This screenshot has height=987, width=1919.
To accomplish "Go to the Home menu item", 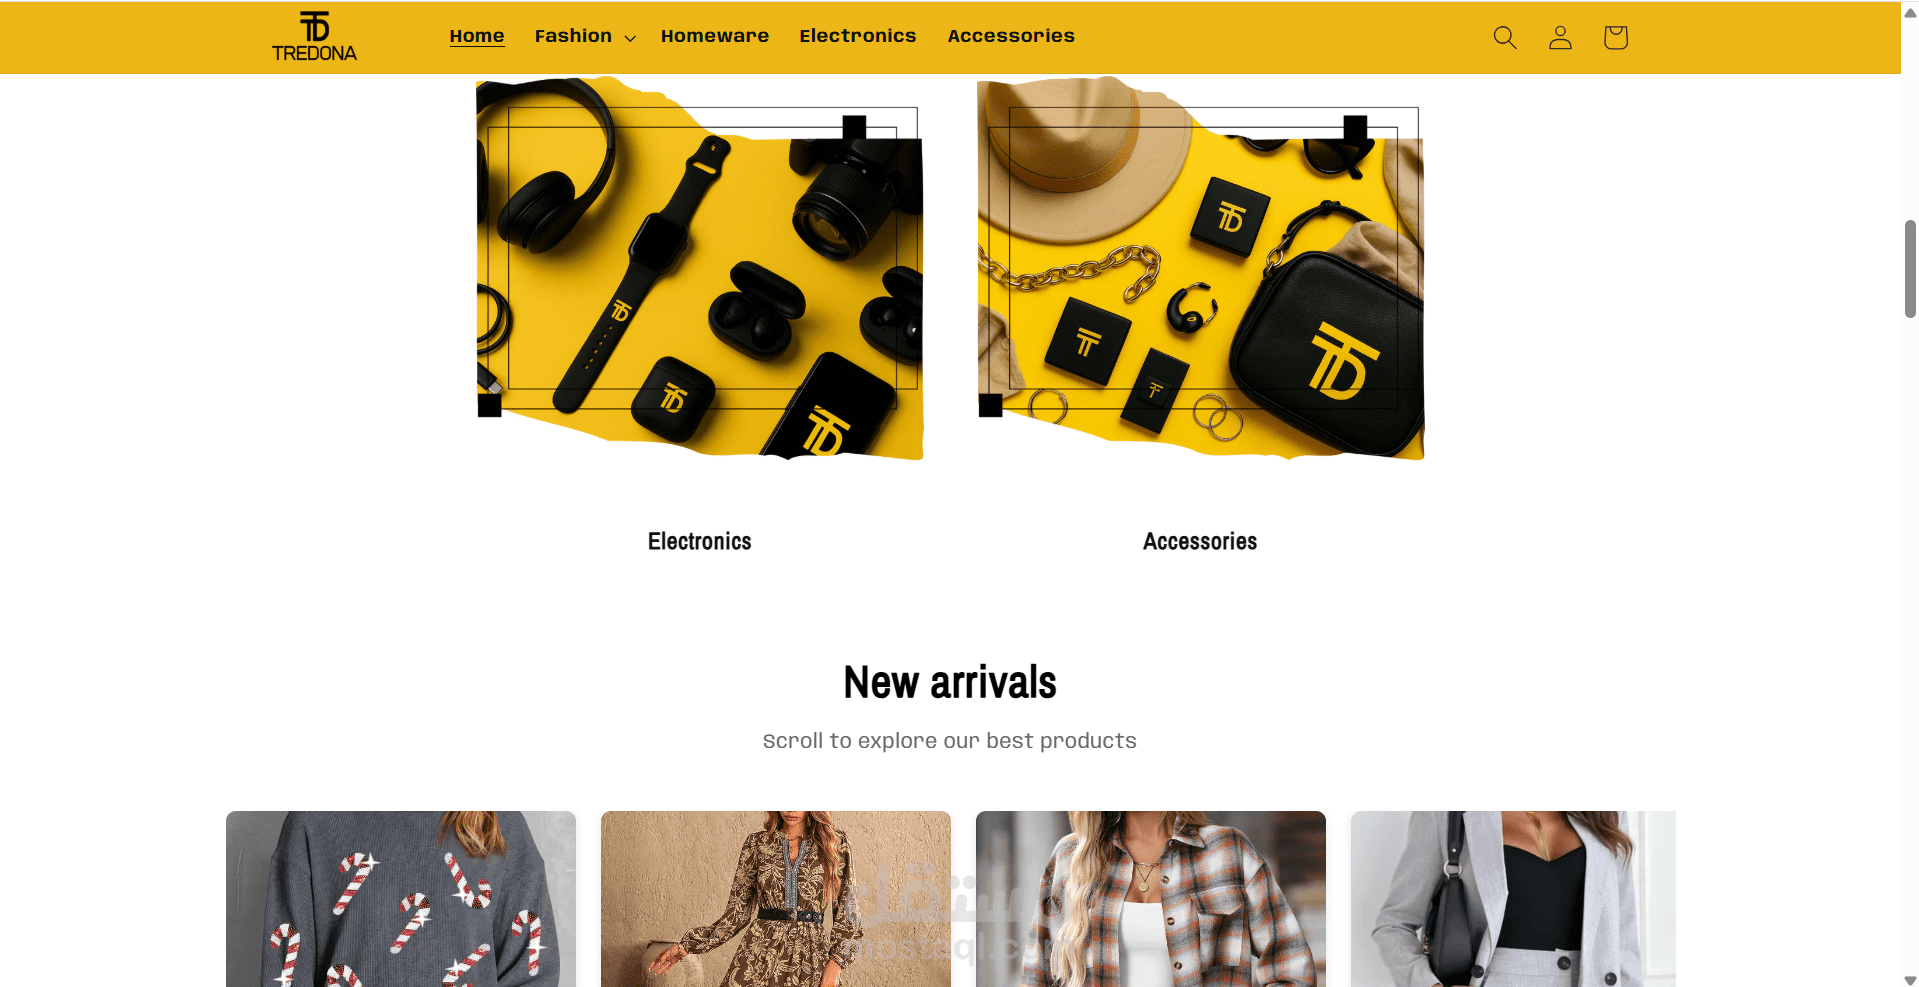I will tap(477, 36).
